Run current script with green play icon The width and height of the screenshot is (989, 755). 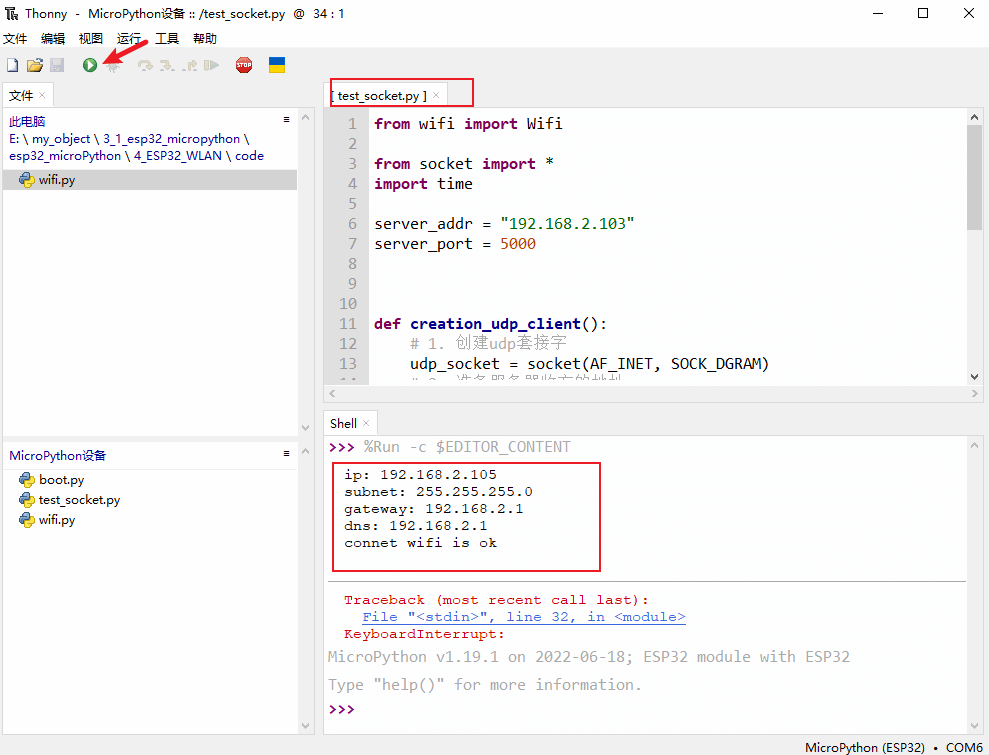tap(90, 65)
